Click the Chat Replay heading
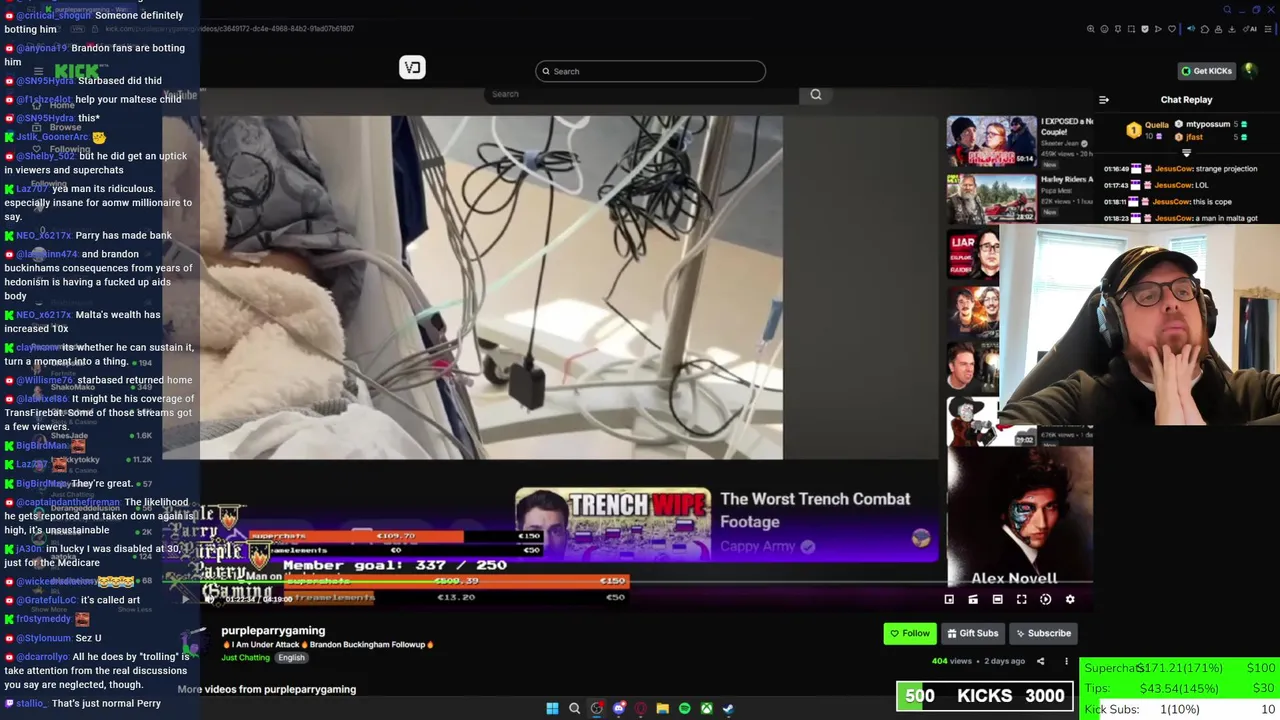 click(1186, 100)
